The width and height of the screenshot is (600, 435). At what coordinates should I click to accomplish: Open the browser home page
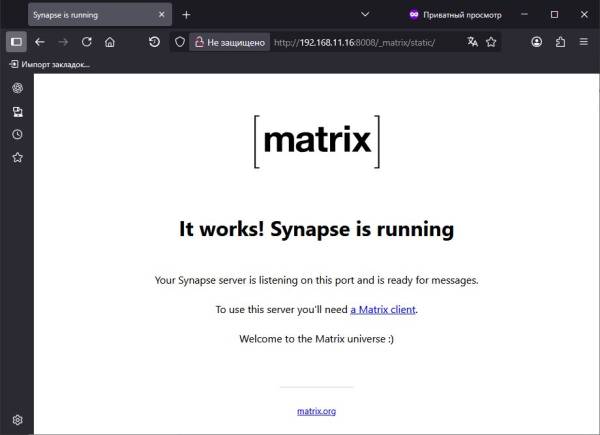[x=110, y=42]
